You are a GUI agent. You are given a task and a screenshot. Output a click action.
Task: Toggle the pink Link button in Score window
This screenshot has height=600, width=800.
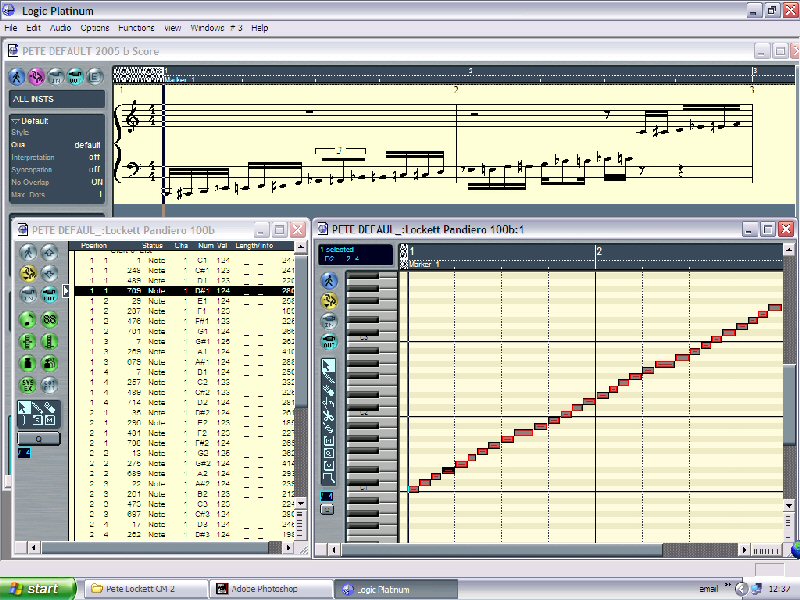pos(37,76)
